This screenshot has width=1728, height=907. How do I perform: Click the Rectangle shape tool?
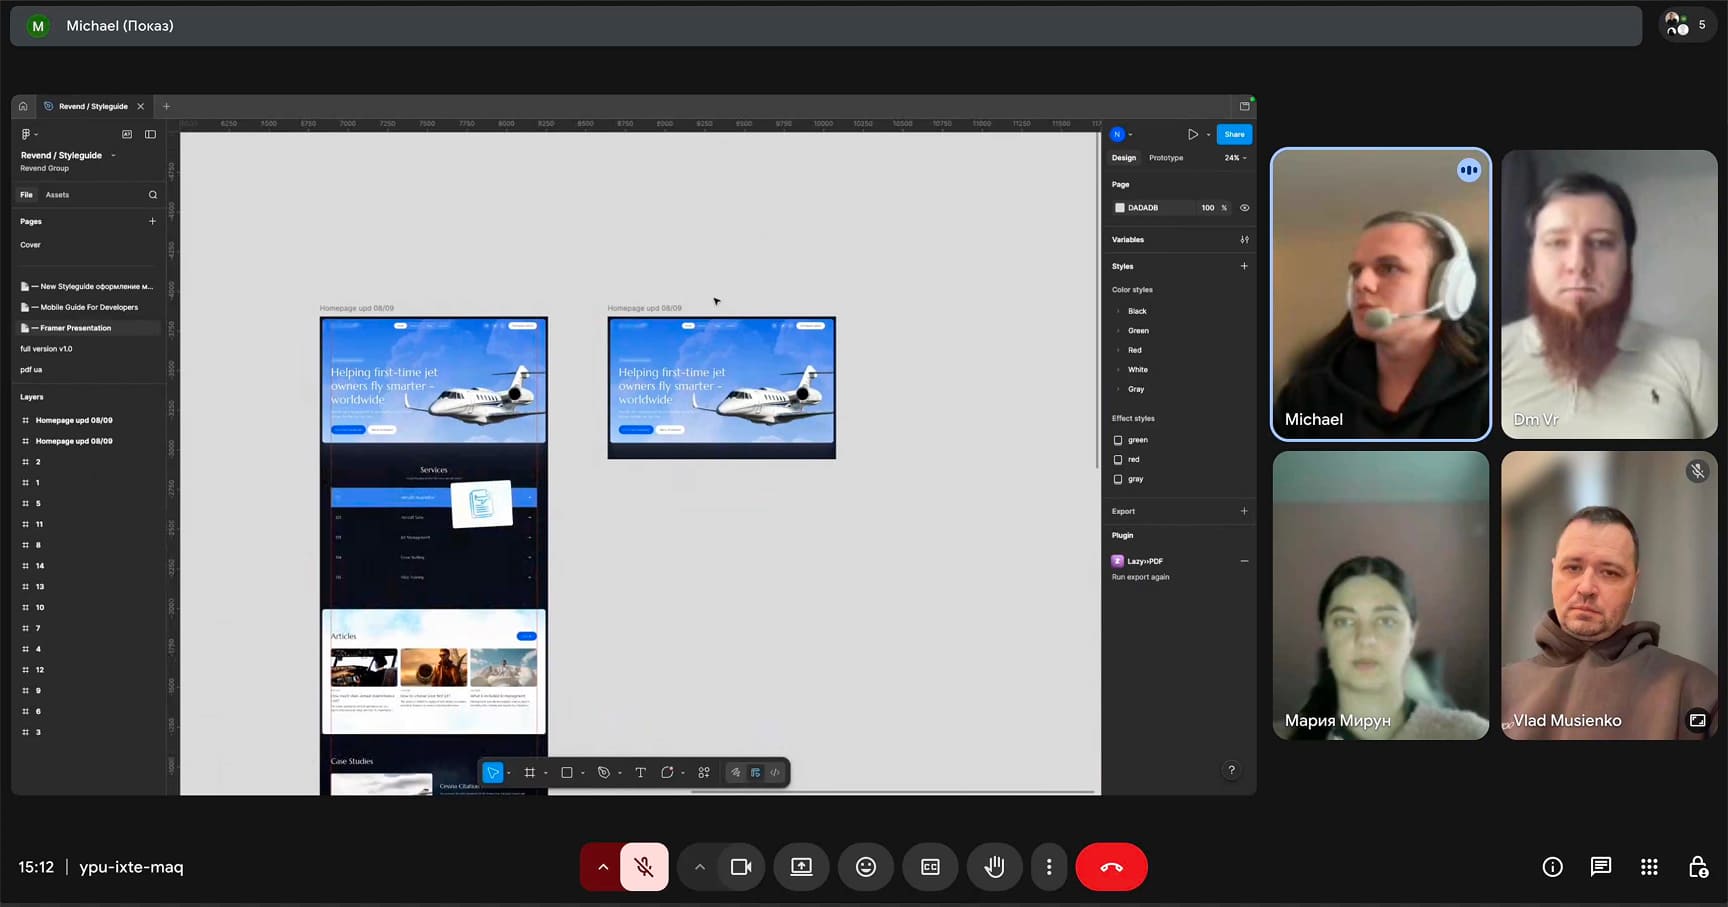(x=567, y=772)
